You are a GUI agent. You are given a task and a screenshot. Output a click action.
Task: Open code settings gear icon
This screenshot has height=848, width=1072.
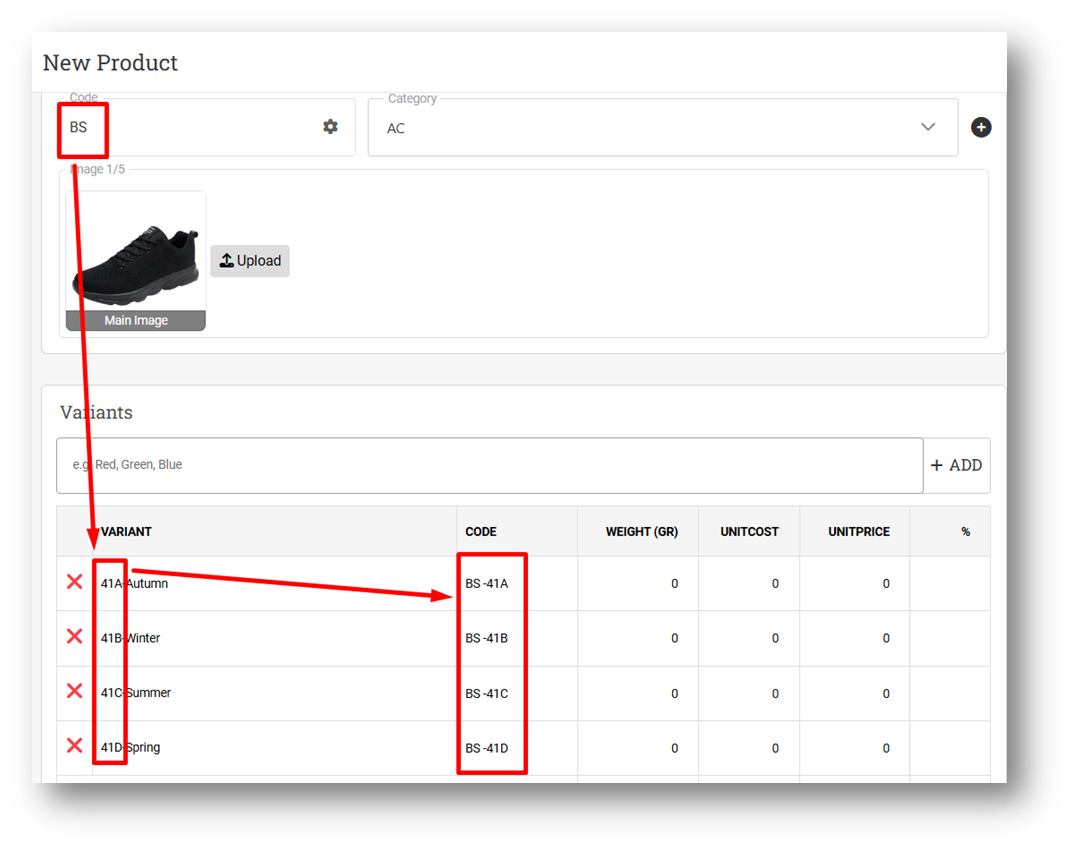click(330, 127)
